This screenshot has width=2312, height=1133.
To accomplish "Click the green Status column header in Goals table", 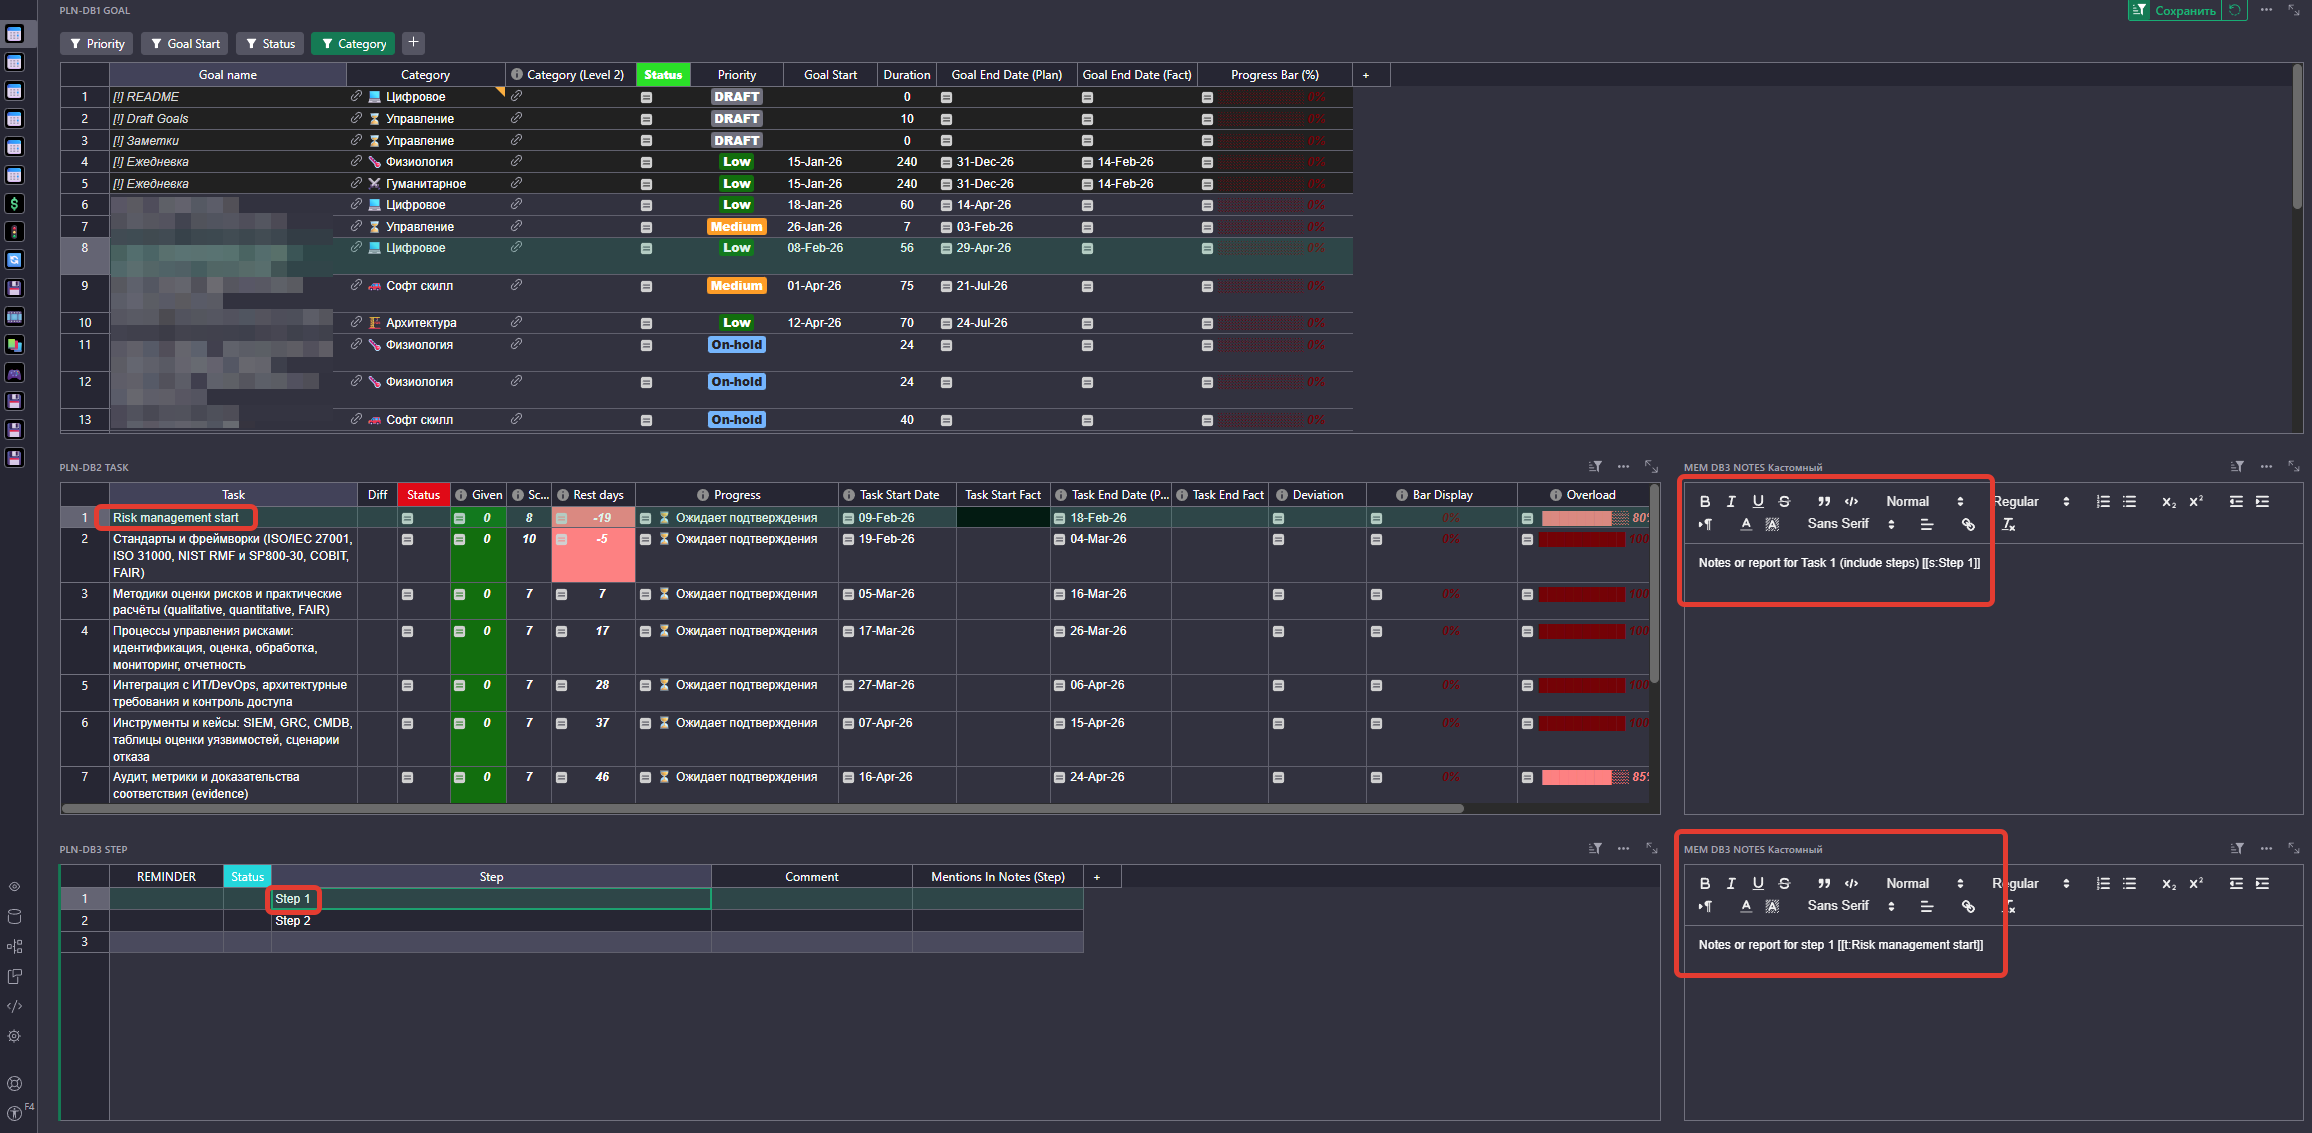I will 663,75.
